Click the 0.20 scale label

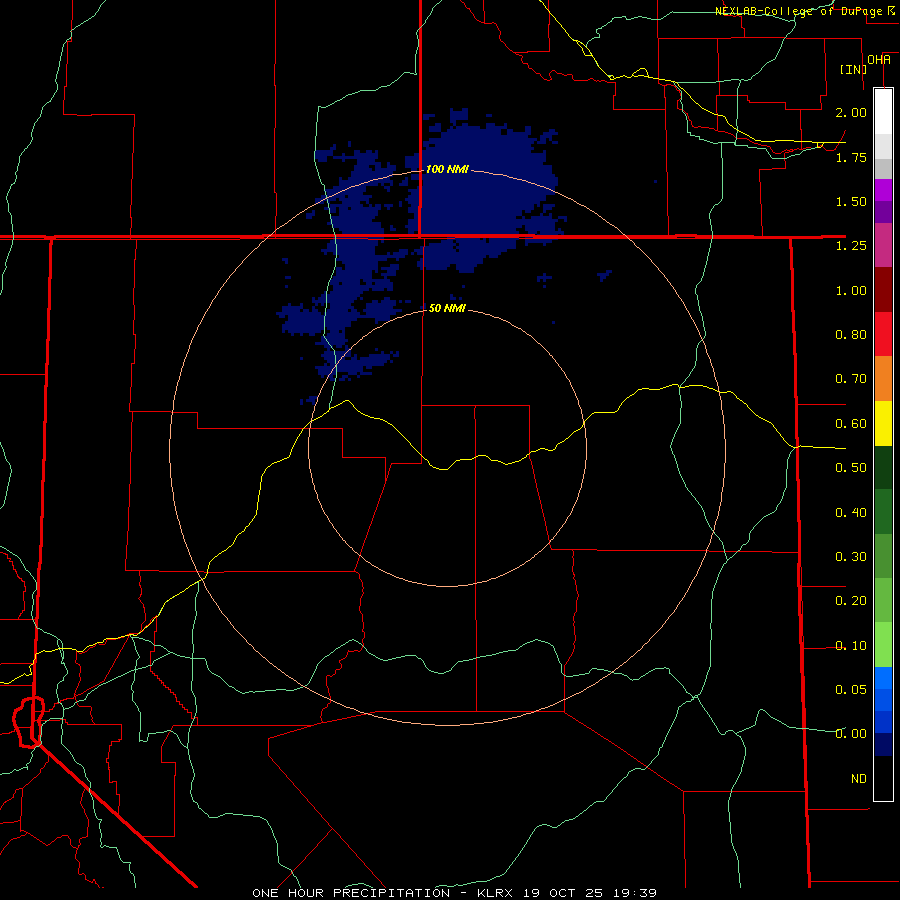[x=851, y=601]
